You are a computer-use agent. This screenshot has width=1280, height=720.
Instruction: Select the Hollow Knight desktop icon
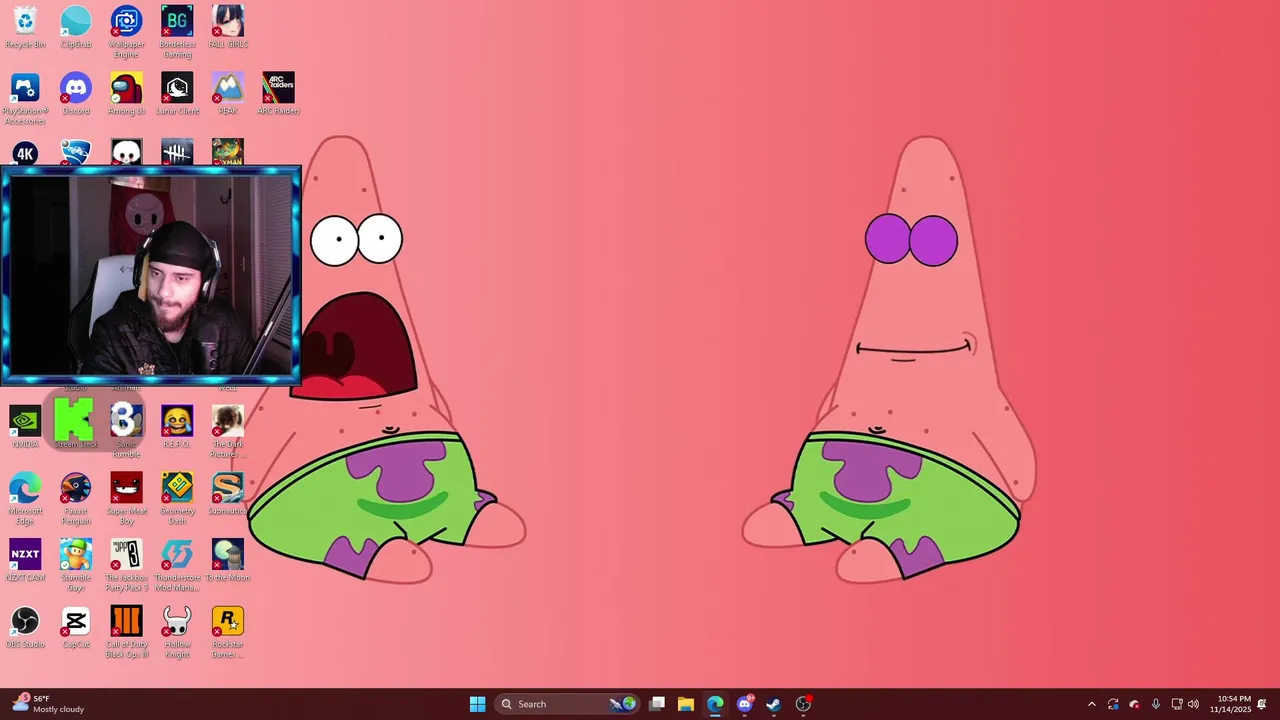point(177,633)
